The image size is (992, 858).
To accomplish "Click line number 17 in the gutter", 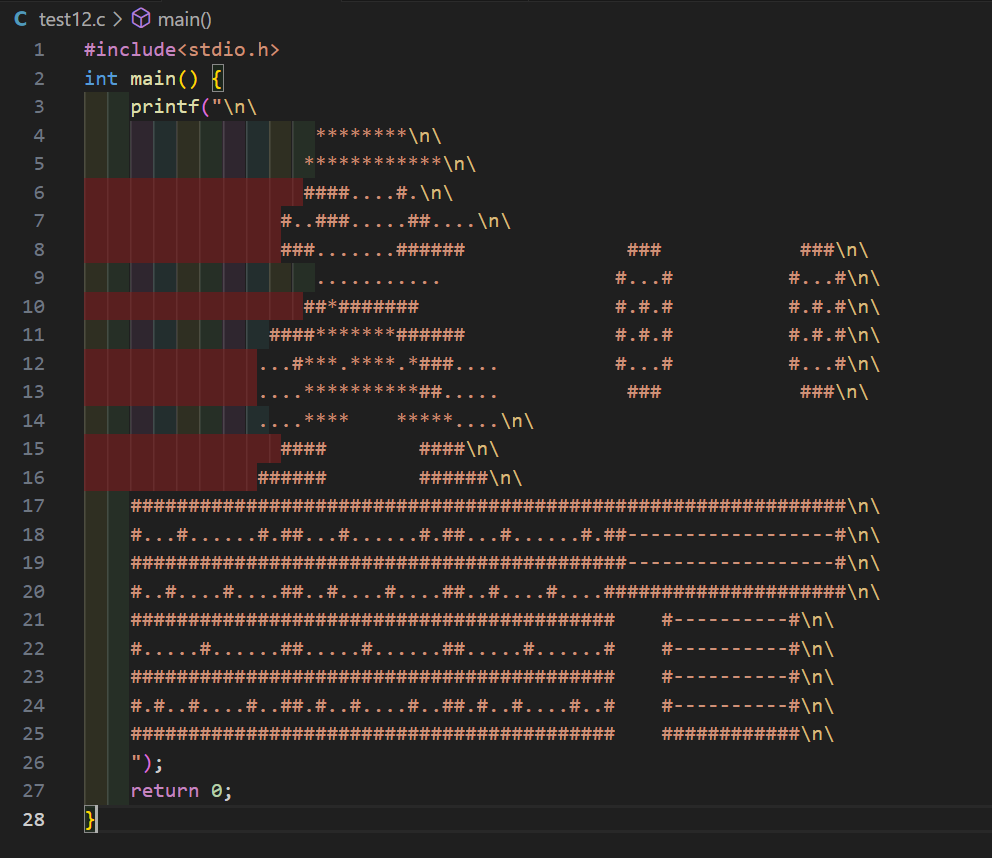I will 34,506.
